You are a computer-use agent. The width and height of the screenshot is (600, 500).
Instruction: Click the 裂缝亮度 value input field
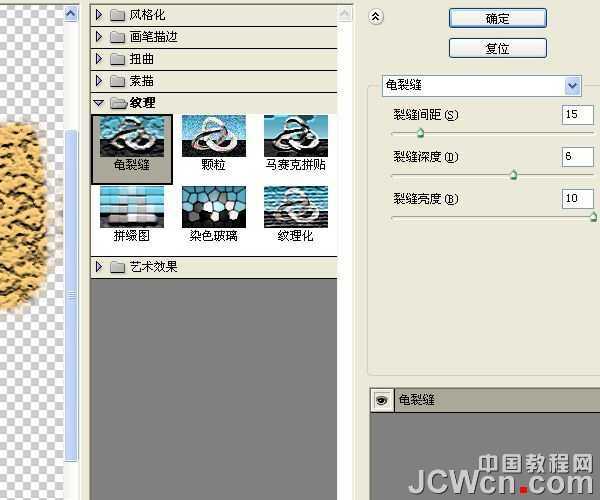click(577, 199)
